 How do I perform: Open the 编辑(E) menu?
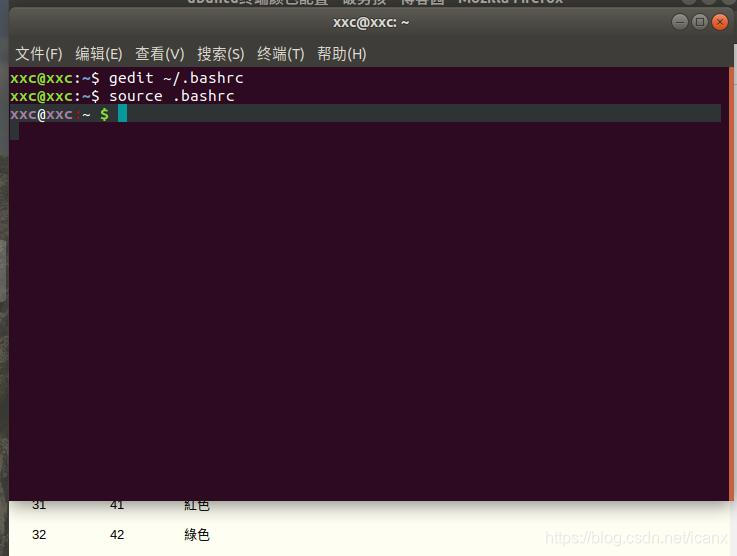99,54
